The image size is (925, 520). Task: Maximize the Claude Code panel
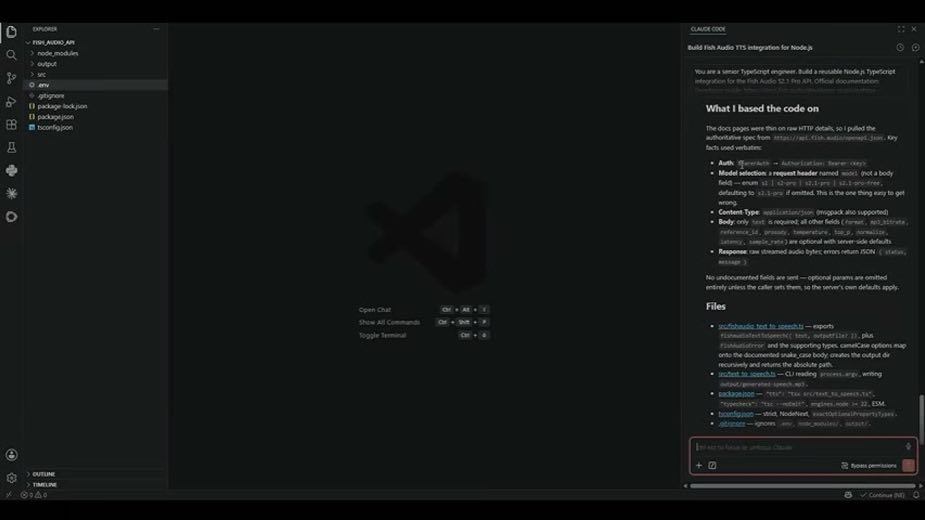coord(901,29)
